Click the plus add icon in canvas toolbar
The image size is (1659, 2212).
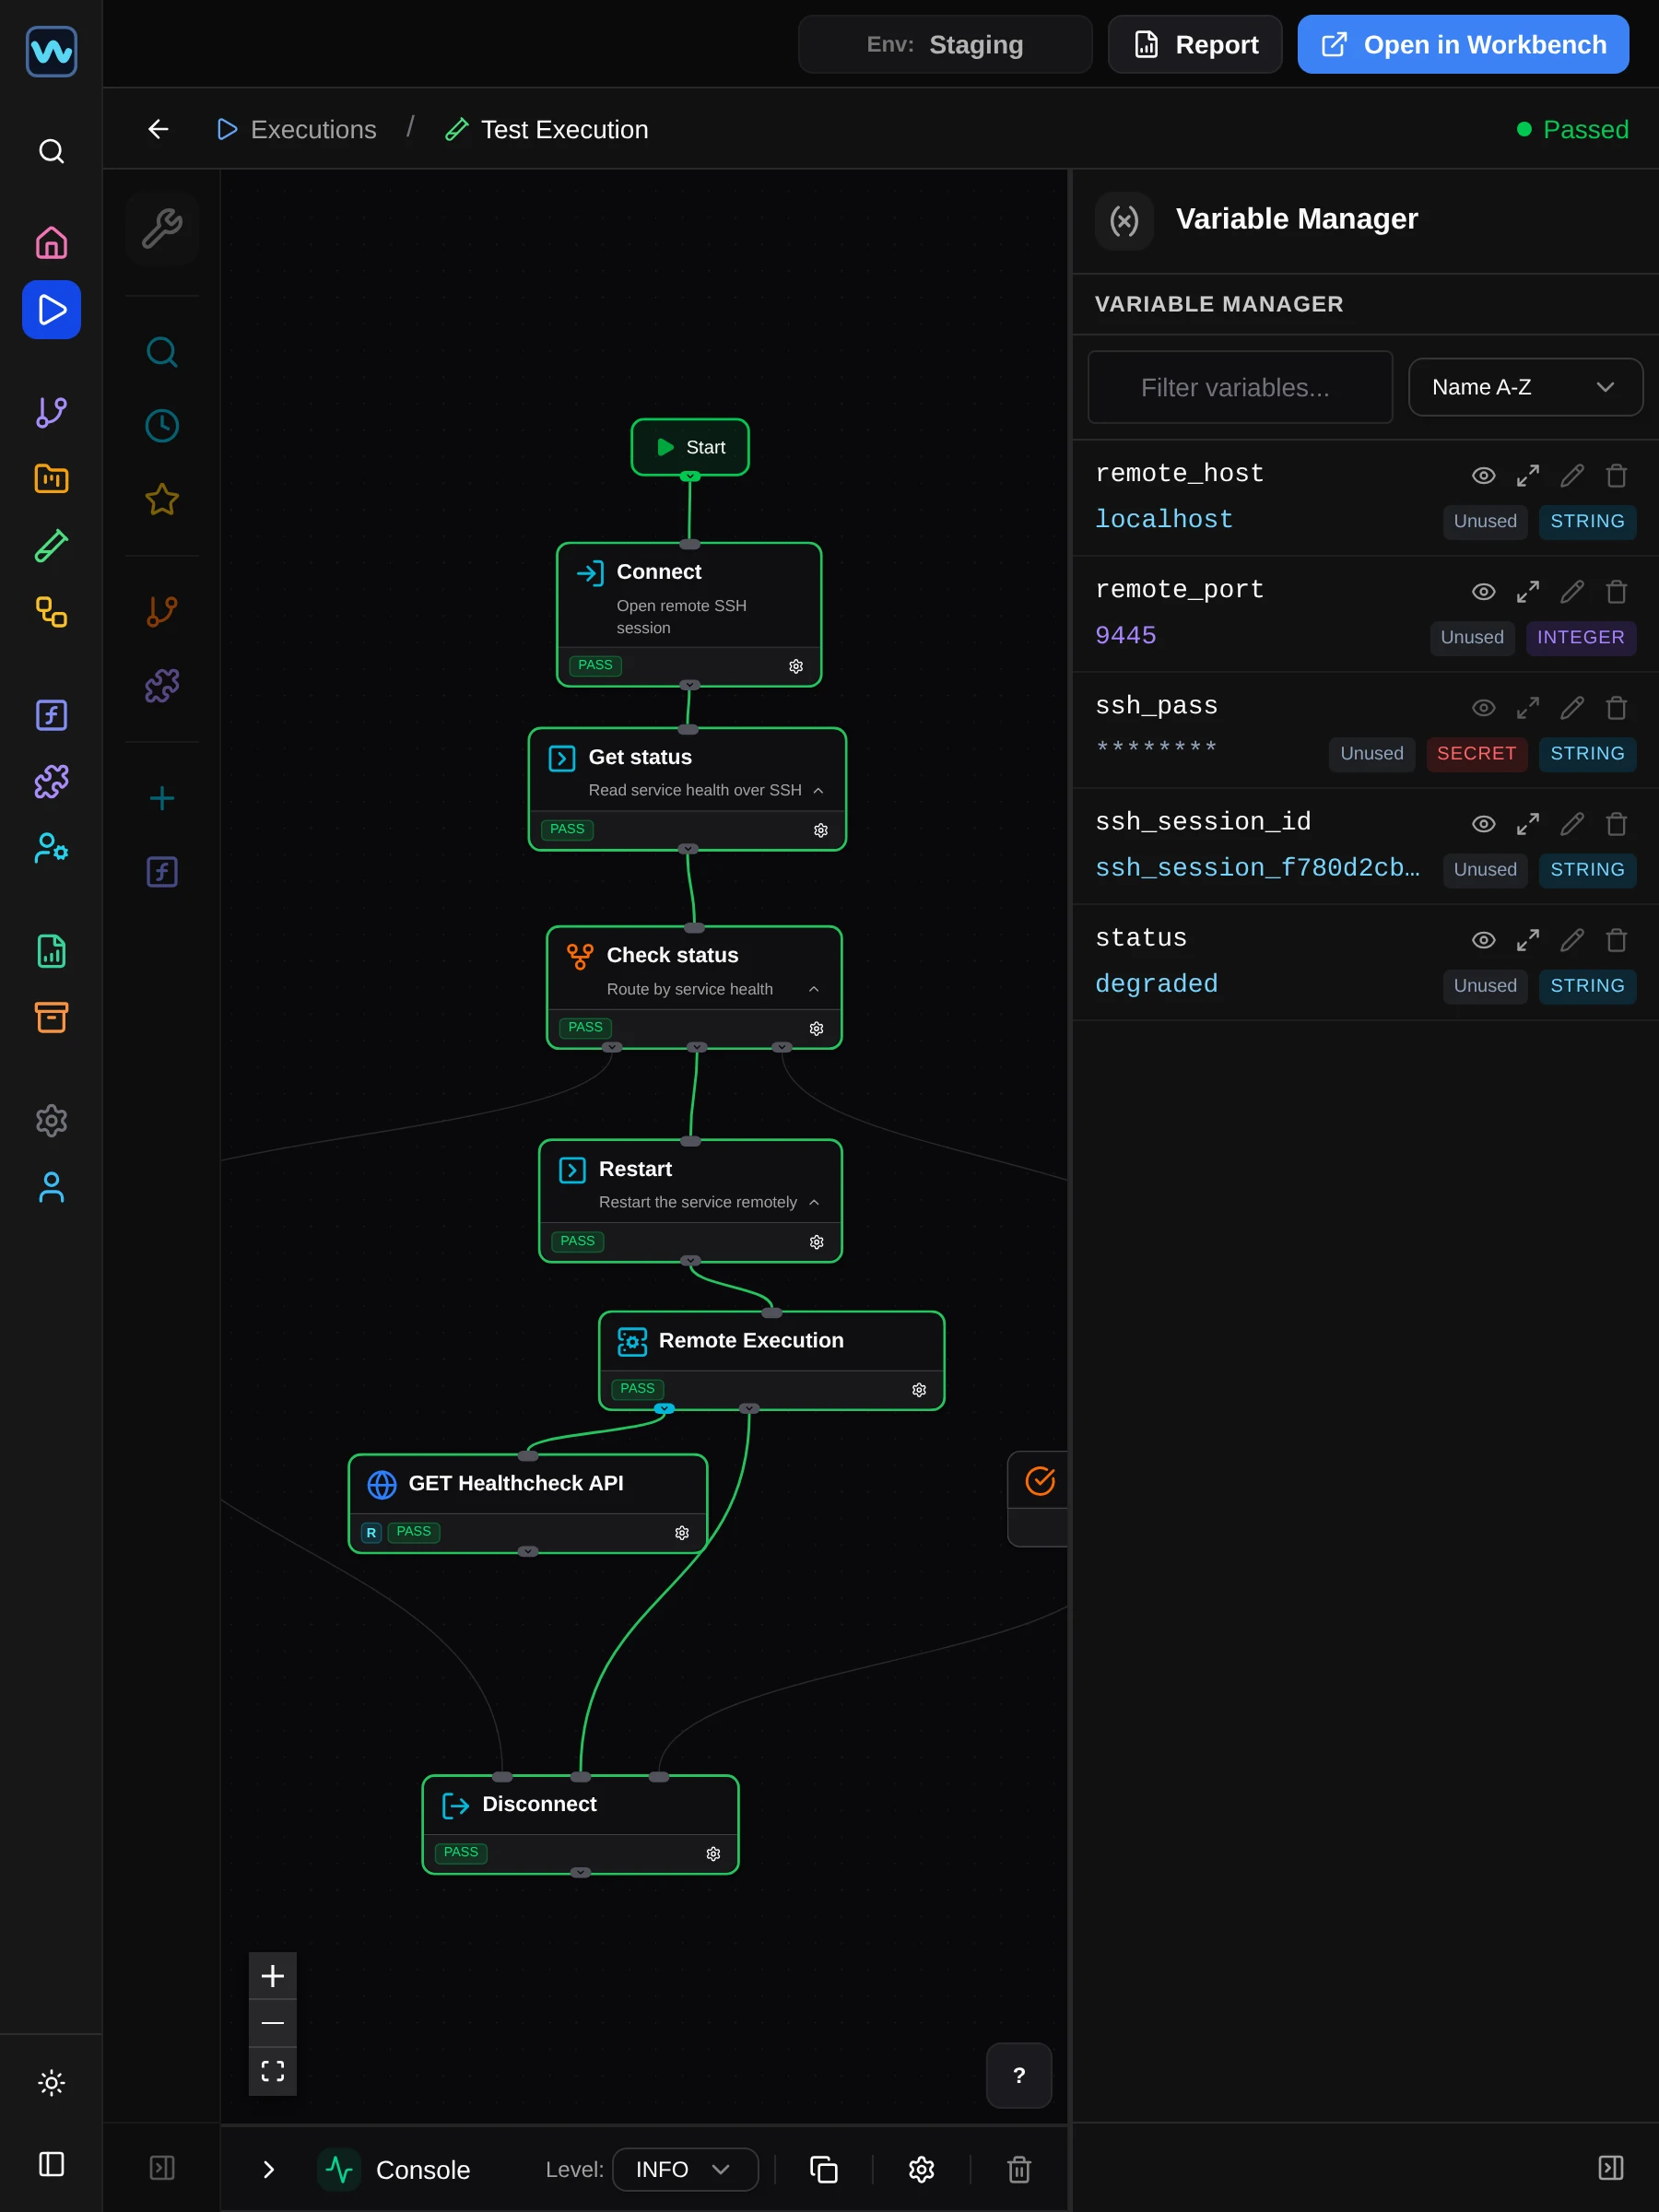coord(162,798)
